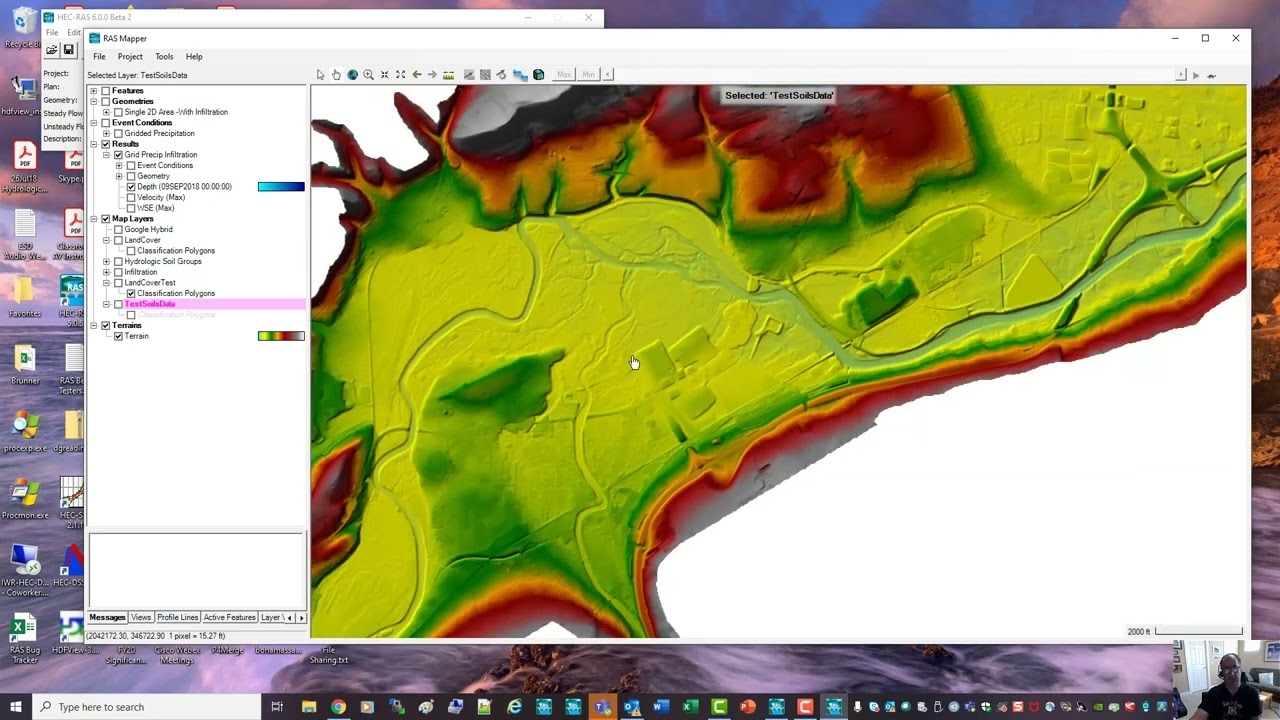Screen dimensions: 1280x720
Task: Select the measure ruler tool
Action: [x=448, y=75]
